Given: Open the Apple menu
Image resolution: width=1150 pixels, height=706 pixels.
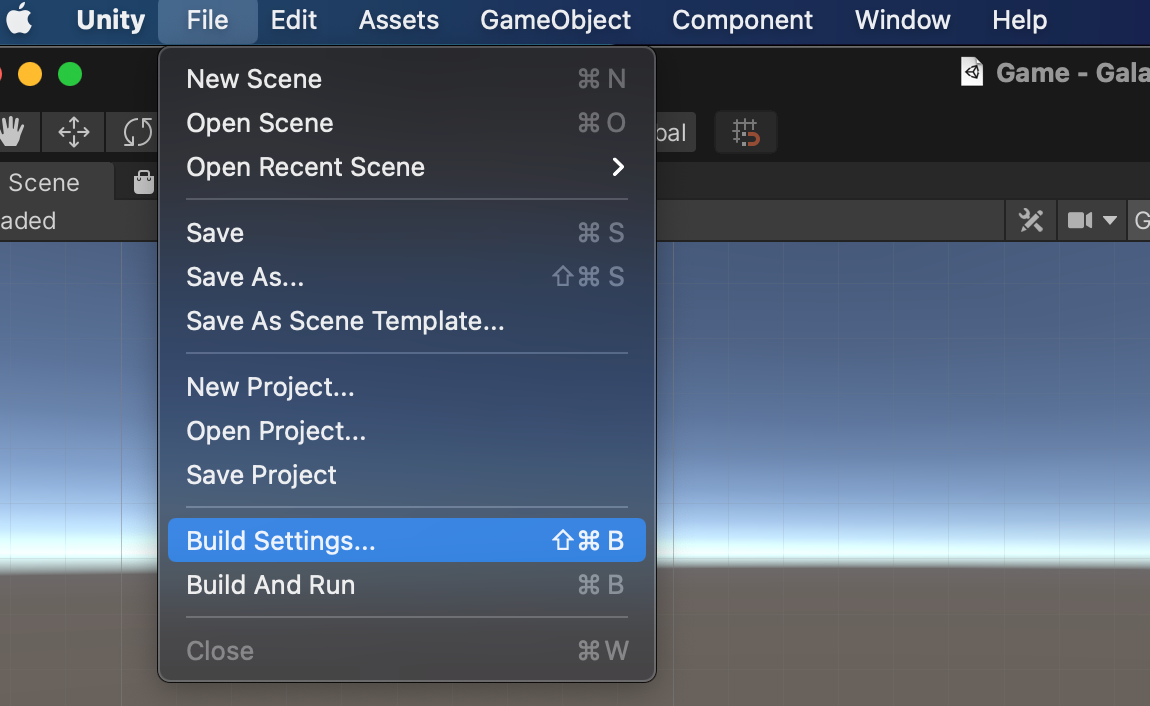Looking at the screenshot, I should (x=22, y=20).
